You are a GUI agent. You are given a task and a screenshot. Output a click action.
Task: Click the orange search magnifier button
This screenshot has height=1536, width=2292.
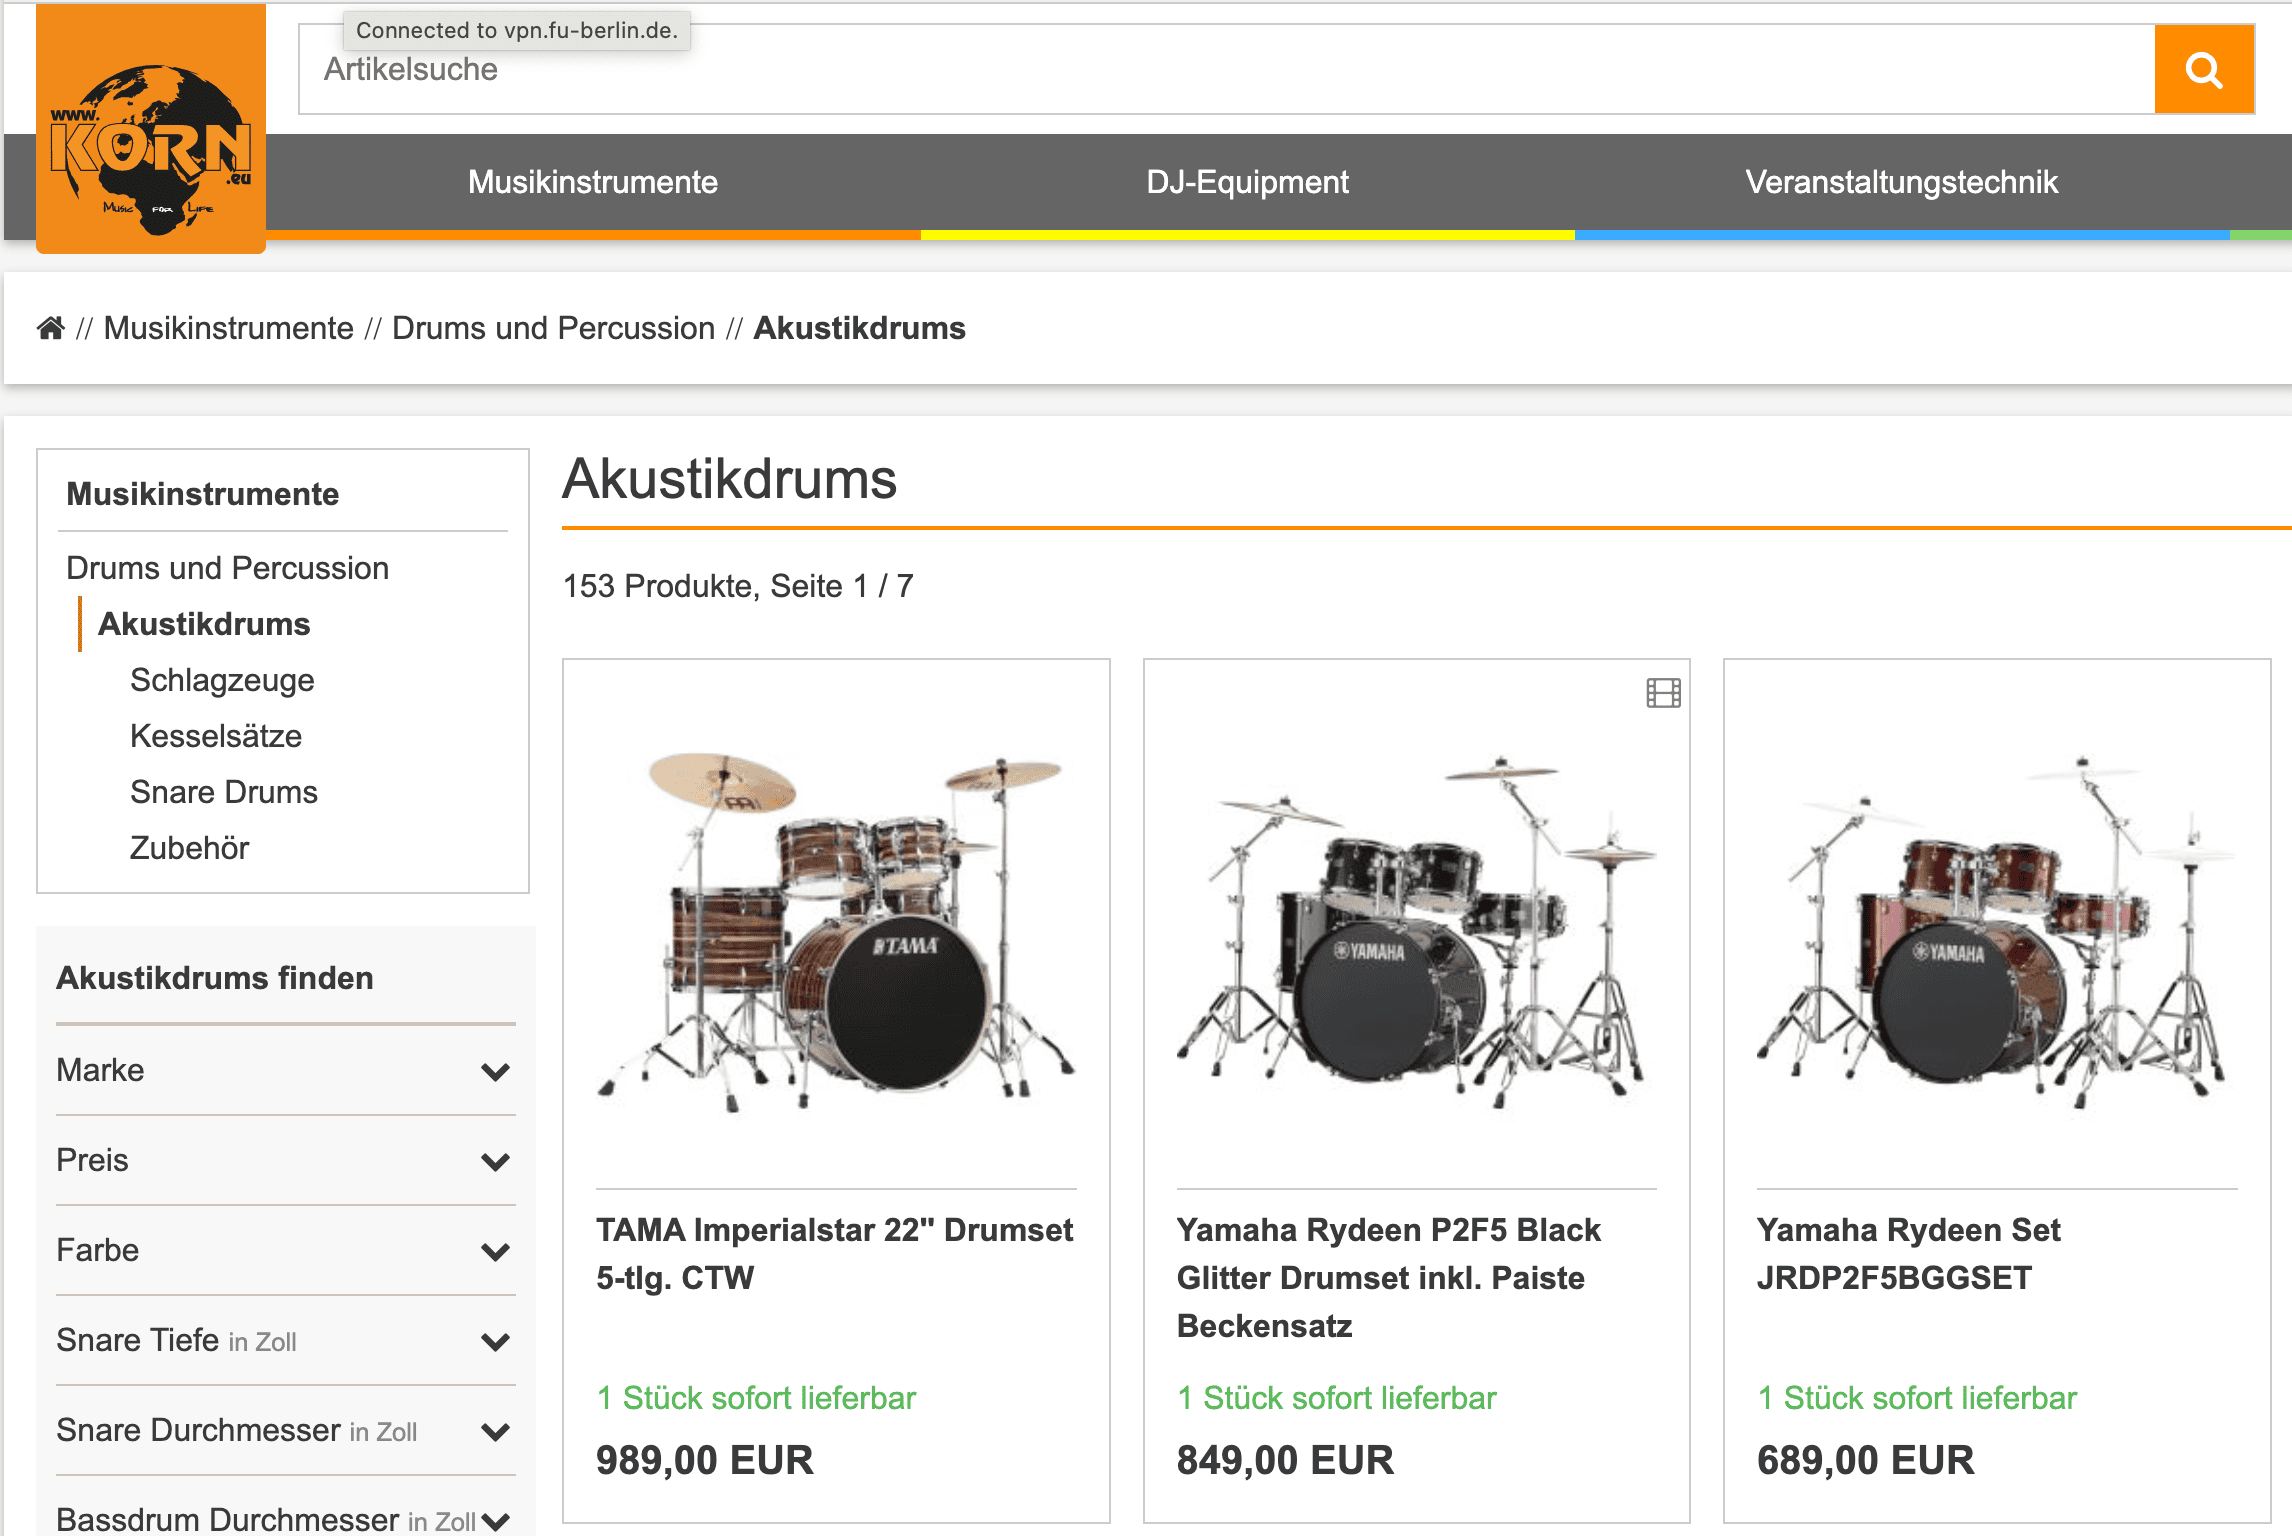[2203, 70]
